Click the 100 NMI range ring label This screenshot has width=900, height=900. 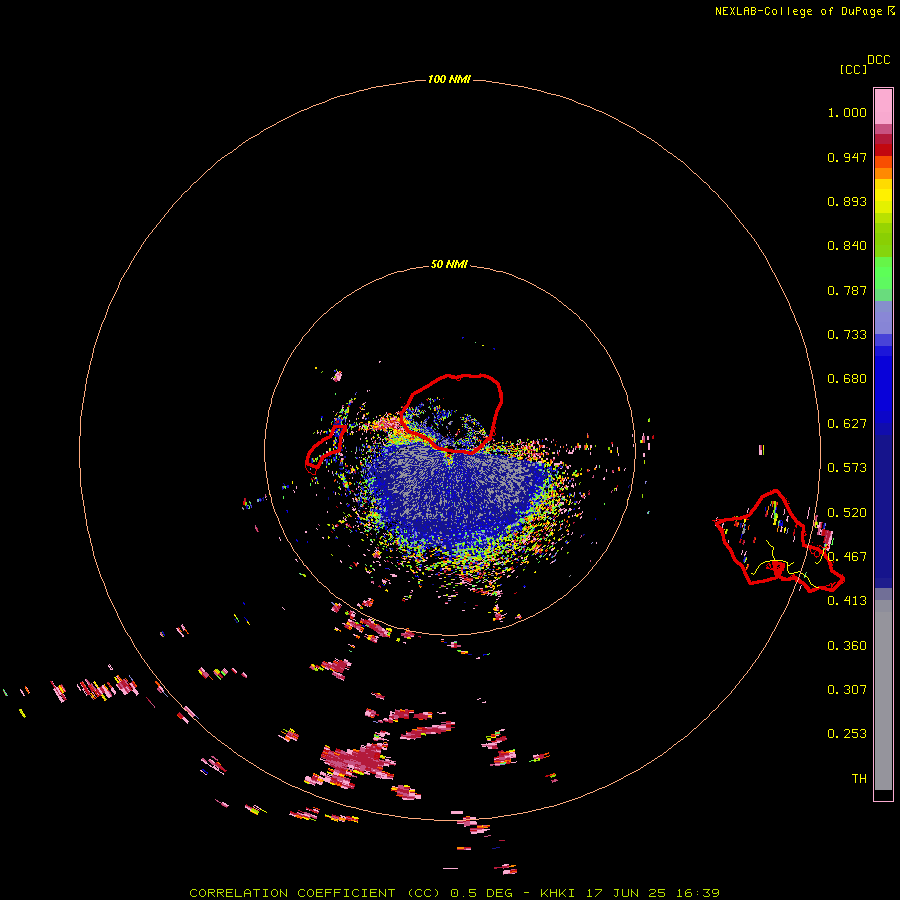(x=449, y=79)
